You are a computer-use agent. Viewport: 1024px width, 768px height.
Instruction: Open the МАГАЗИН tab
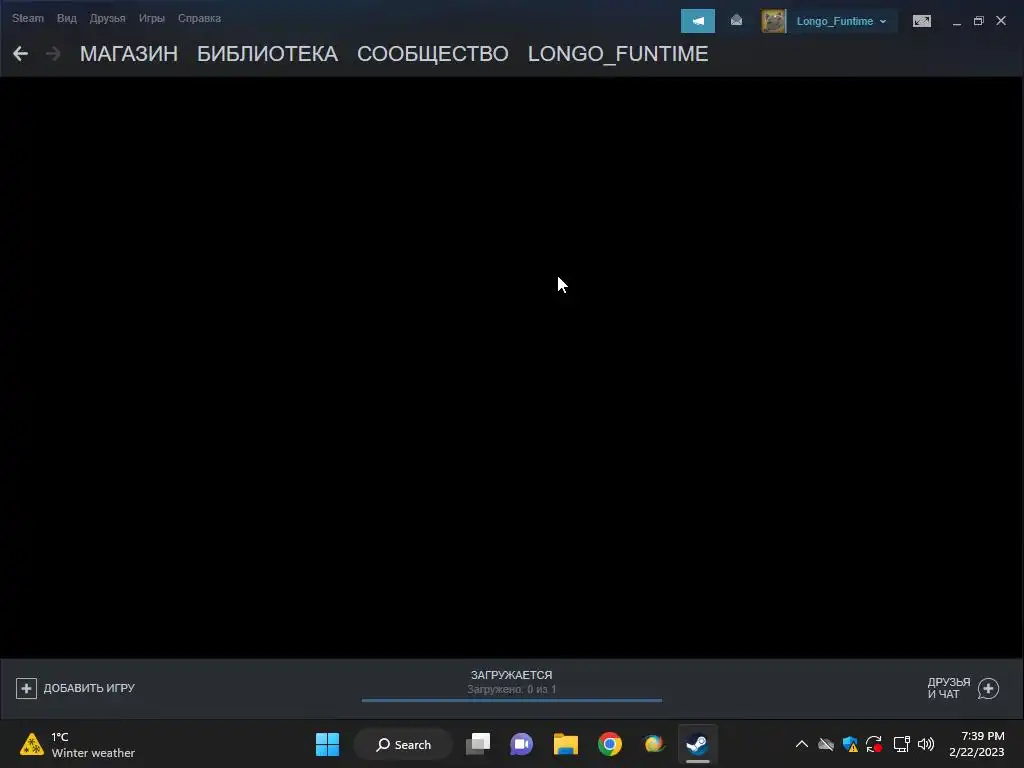(129, 54)
